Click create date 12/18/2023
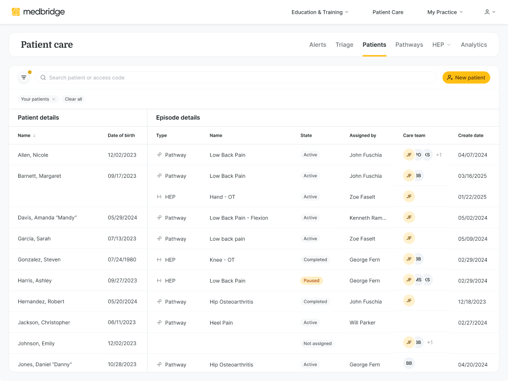 tap(472, 302)
